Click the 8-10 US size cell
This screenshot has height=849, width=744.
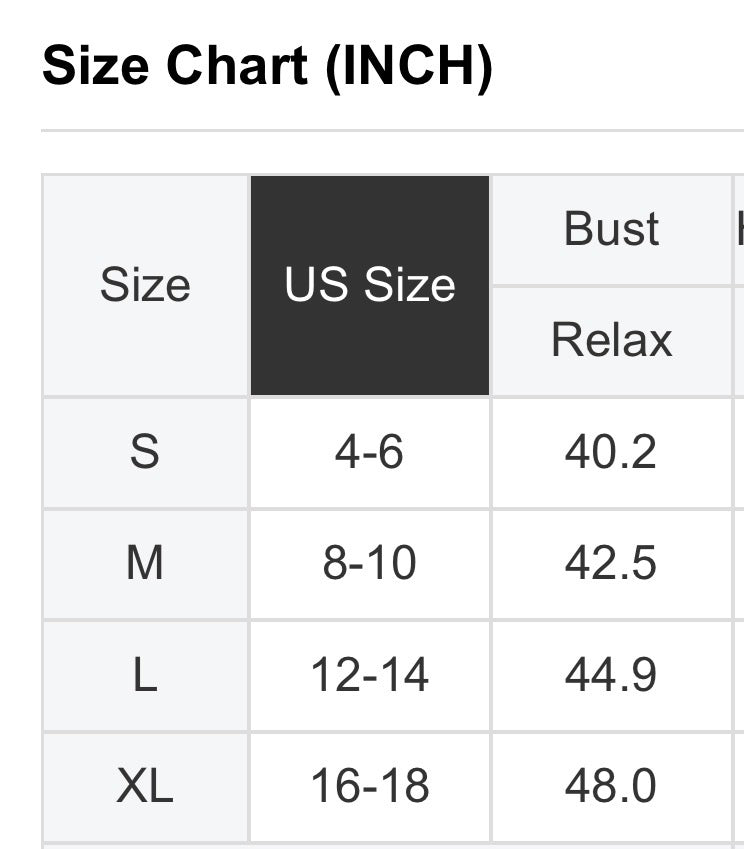tap(370, 563)
